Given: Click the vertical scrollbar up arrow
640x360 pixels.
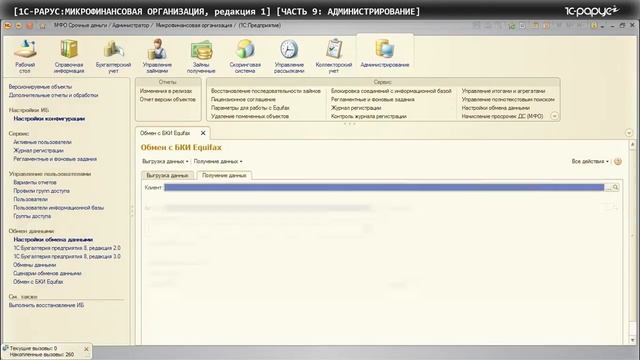Looking at the screenshot, I should pyautogui.click(x=632, y=144).
